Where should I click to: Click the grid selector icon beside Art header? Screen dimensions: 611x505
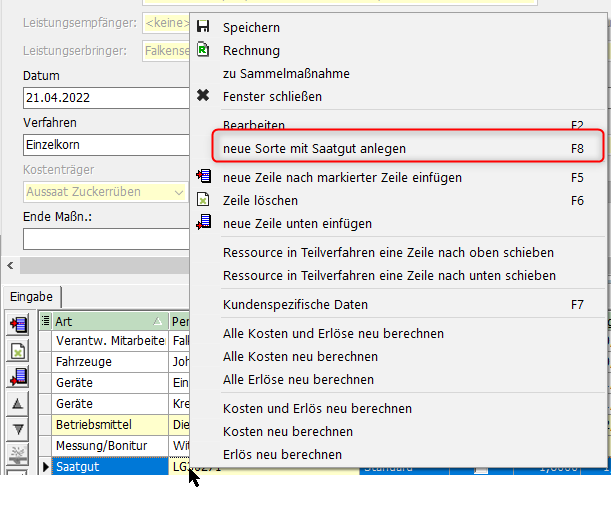tap(45, 321)
